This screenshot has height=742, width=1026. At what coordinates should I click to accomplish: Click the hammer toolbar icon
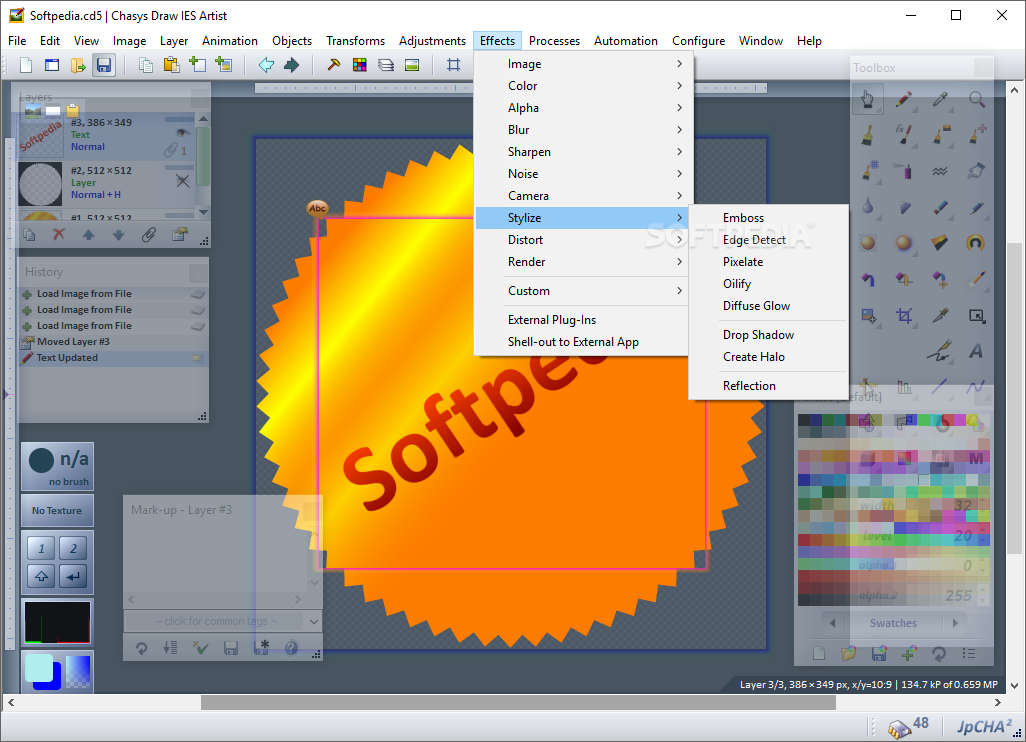point(334,65)
